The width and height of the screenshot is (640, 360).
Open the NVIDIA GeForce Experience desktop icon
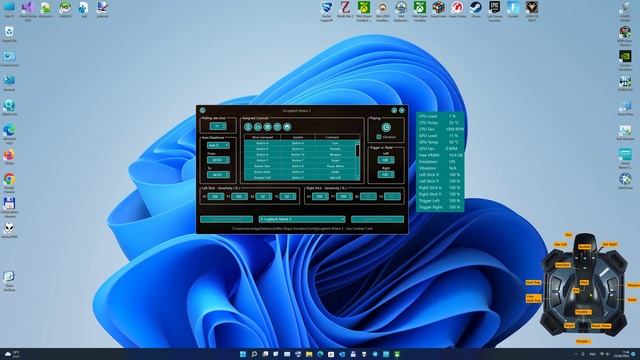pyautogui.click(x=625, y=60)
